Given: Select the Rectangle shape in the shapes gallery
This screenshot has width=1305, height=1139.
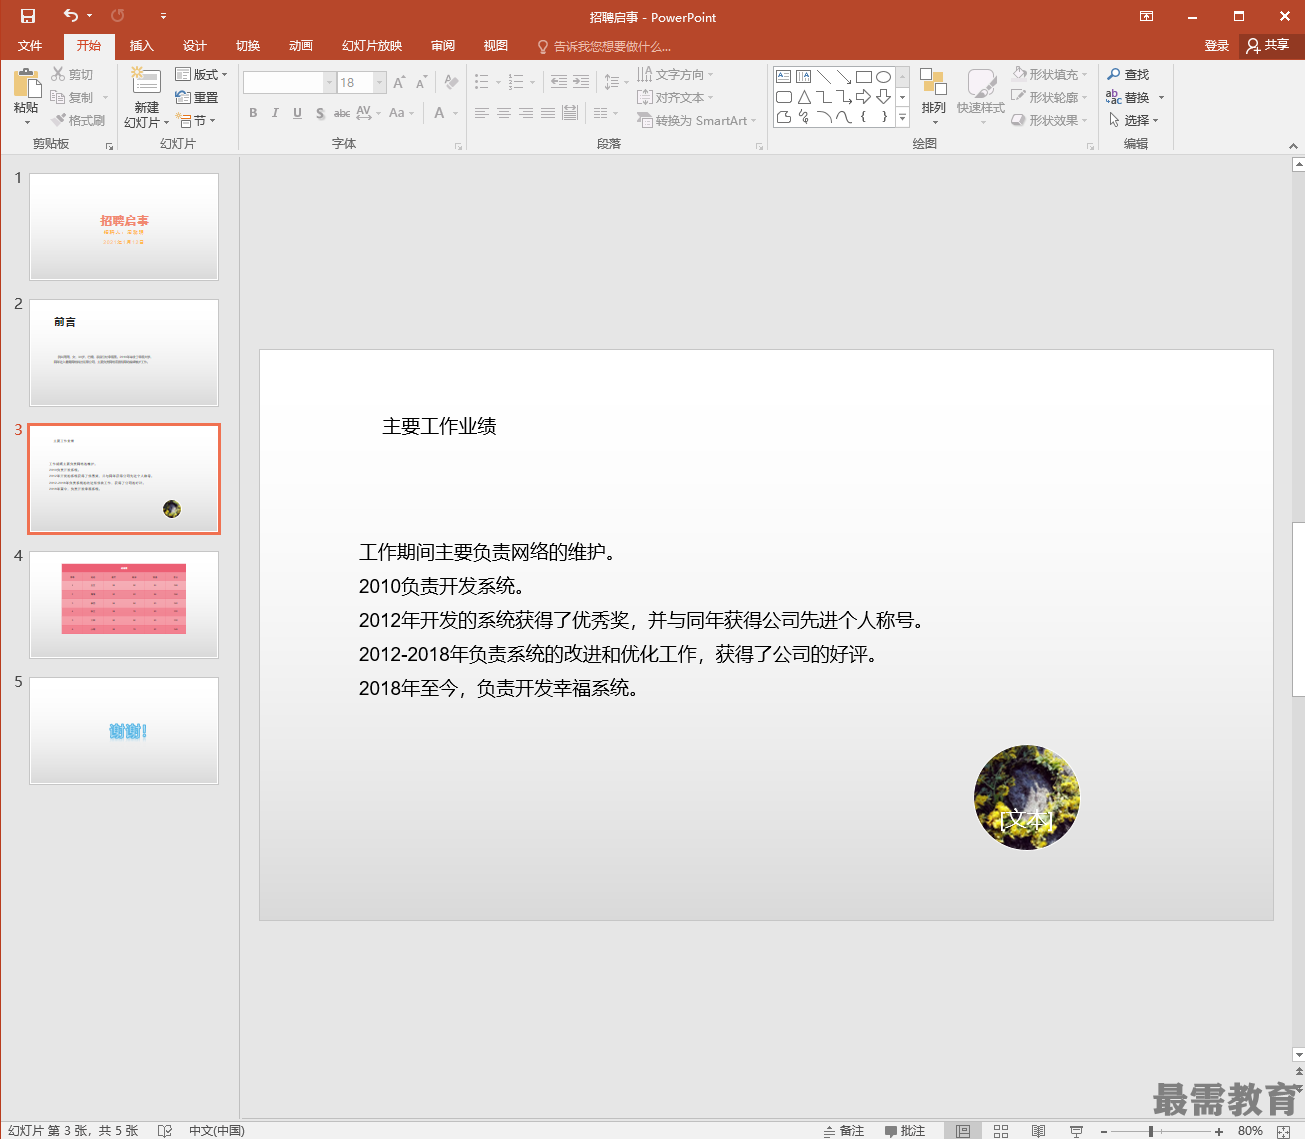Looking at the screenshot, I should 863,77.
